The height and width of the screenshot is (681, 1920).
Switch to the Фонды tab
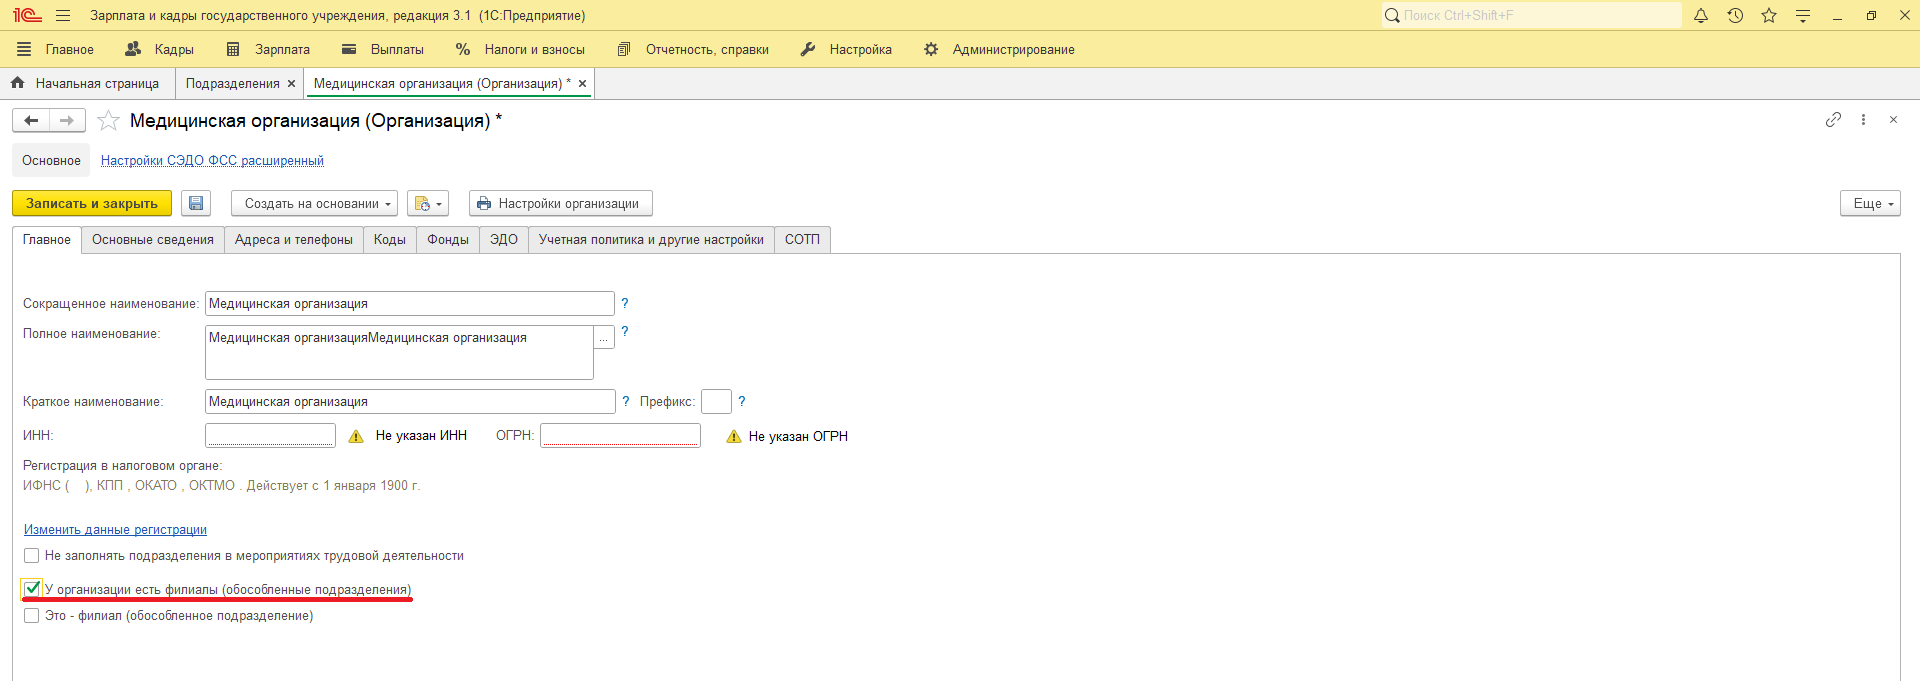coord(448,240)
